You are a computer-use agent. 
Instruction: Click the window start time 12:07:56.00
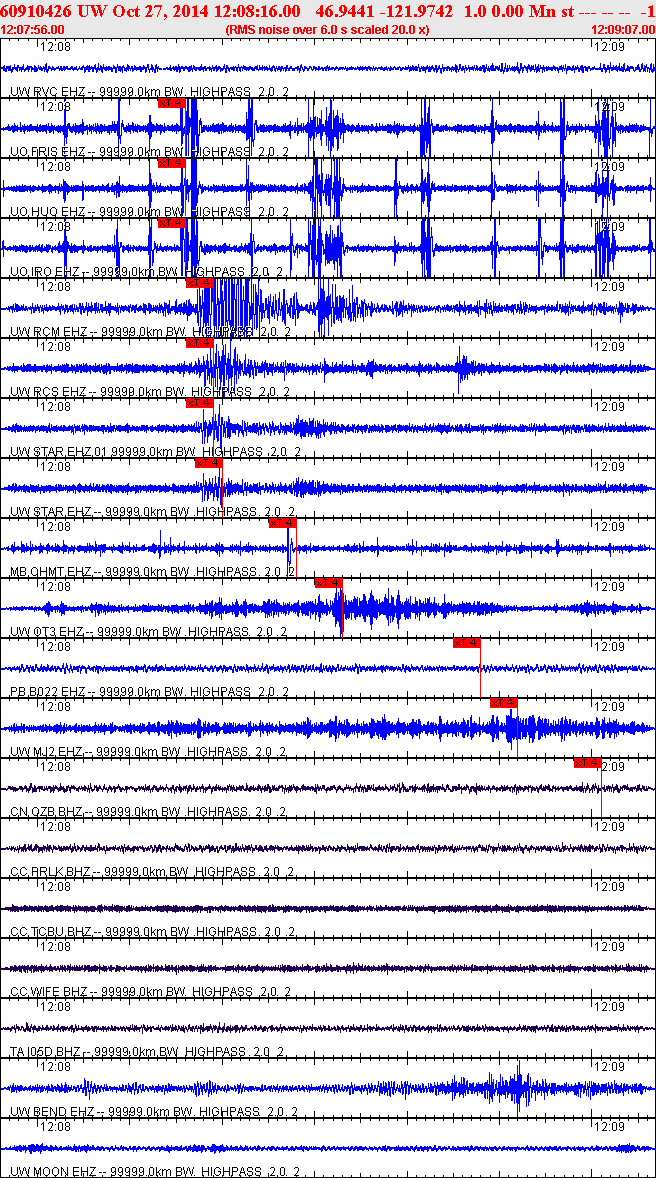[x=33, y=29]
